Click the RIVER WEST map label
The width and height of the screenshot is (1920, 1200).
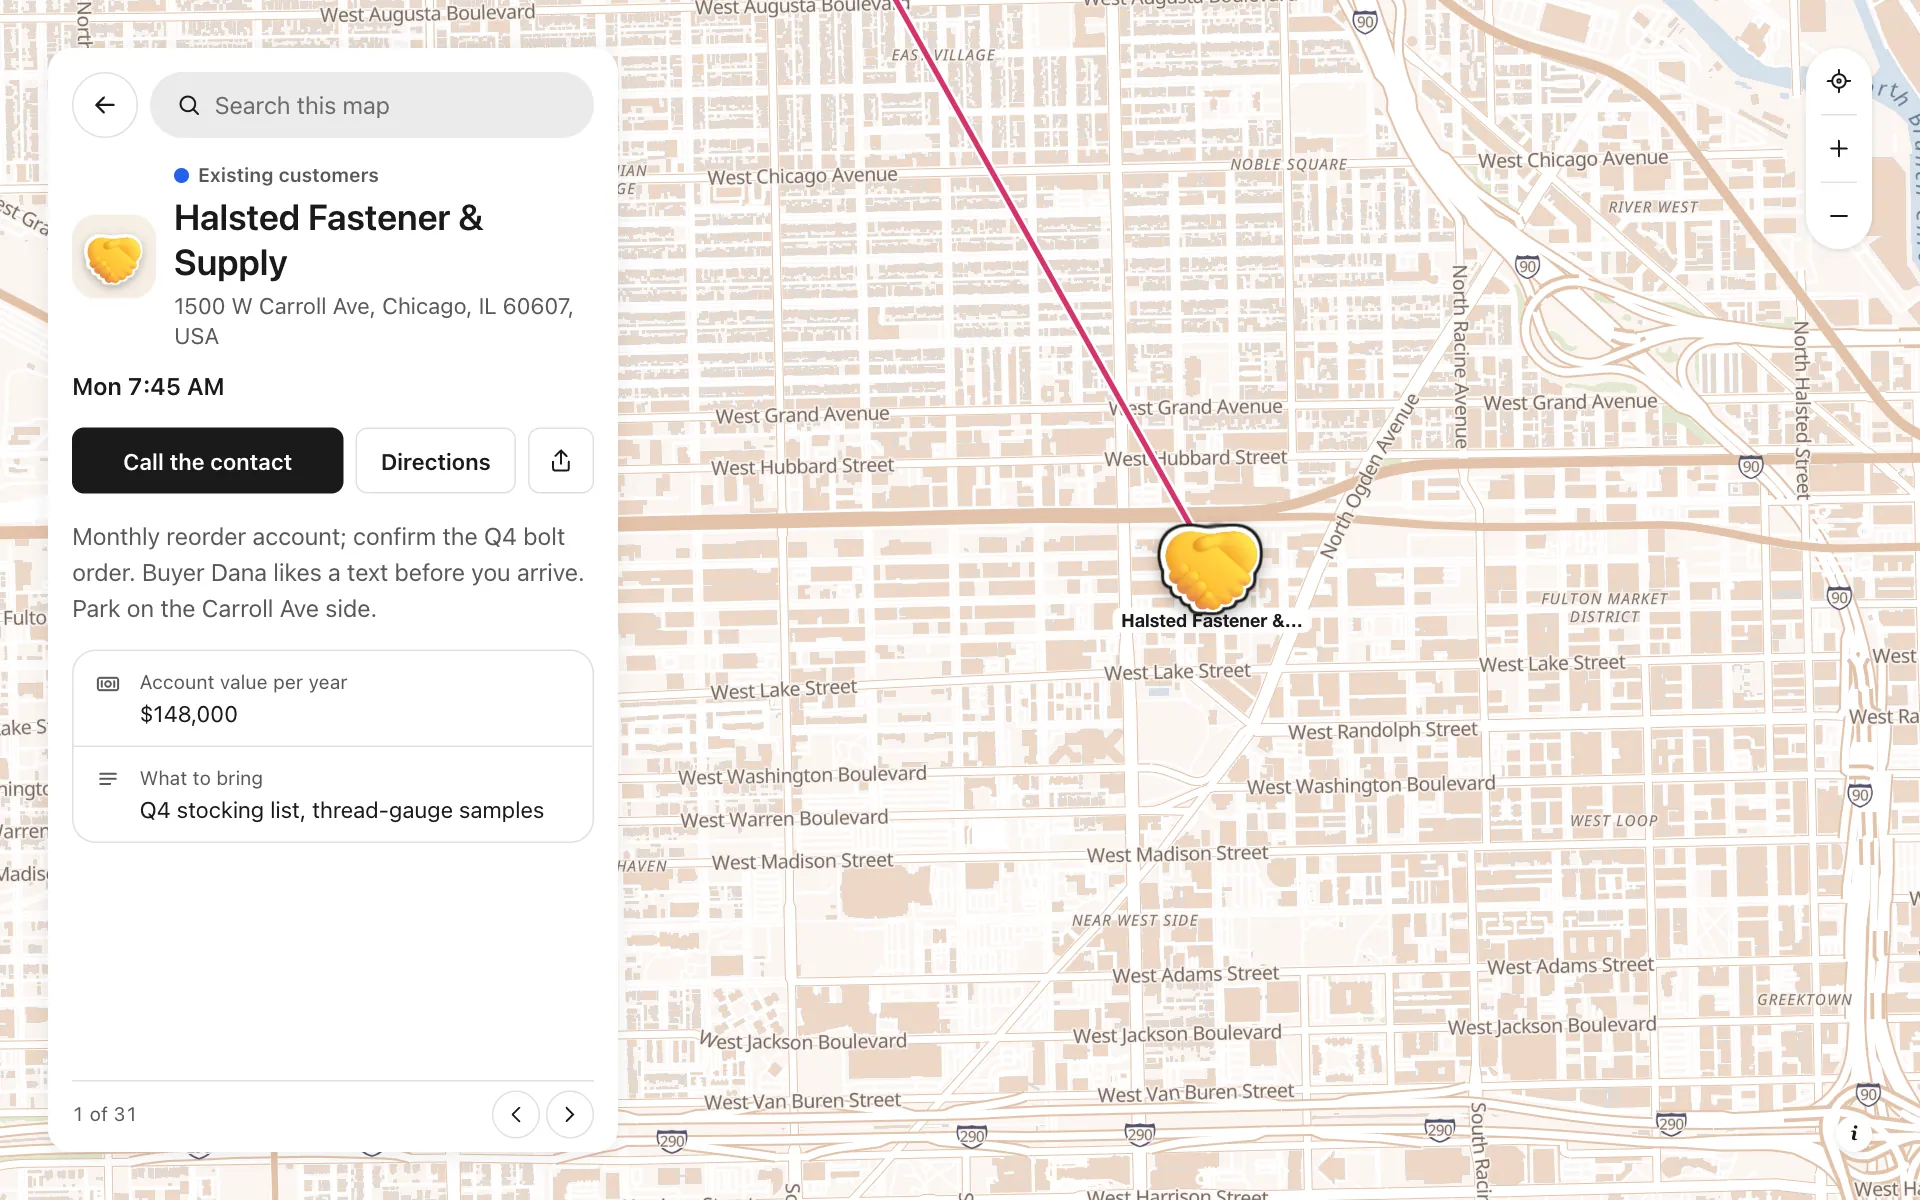tap(1653, 208)
